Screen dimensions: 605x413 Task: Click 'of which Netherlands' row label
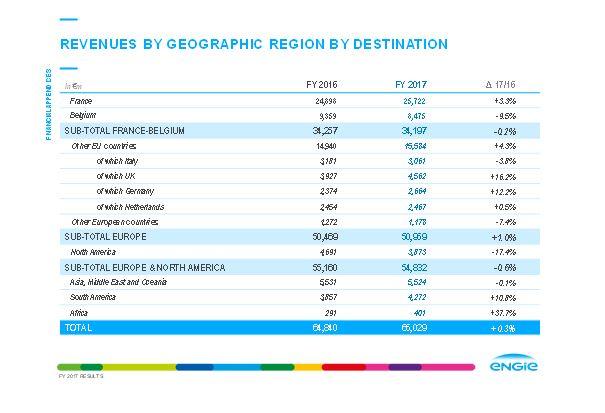coord(130,207)
